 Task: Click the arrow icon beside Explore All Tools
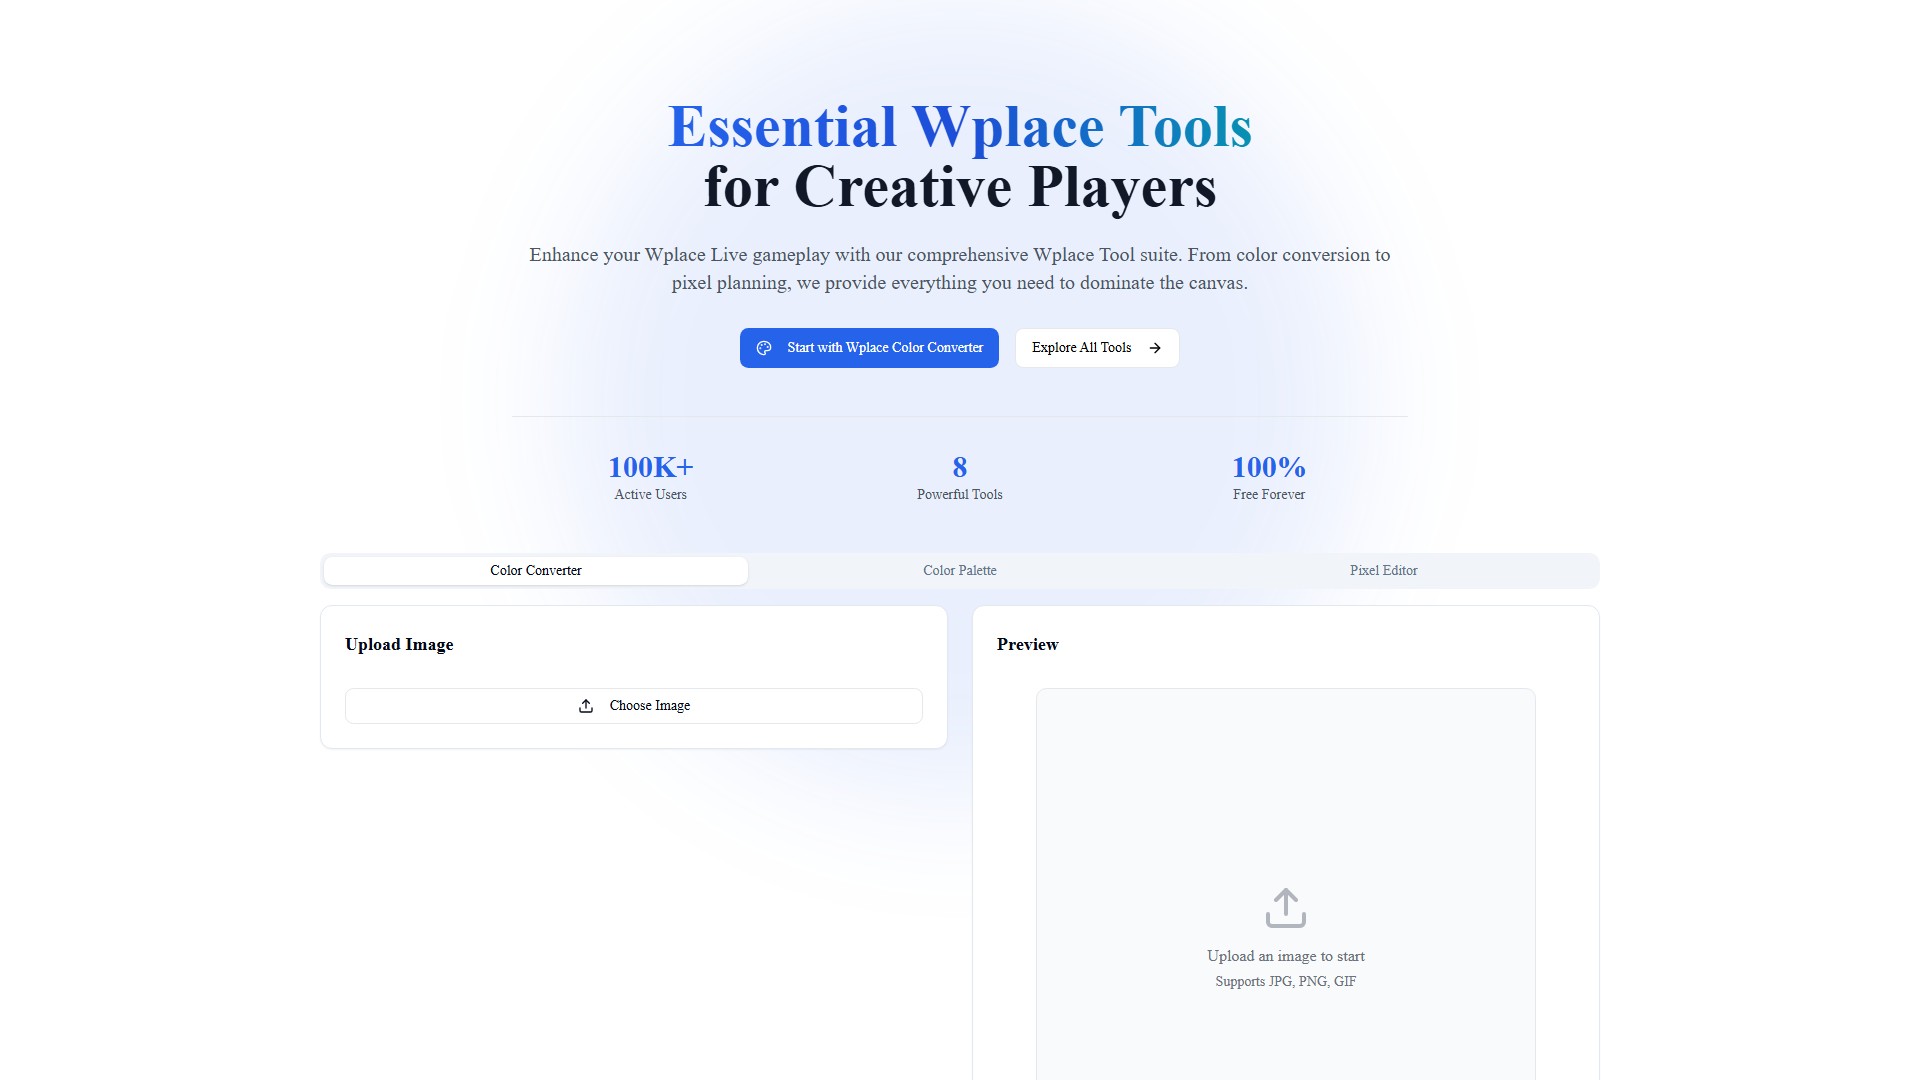1155,348
